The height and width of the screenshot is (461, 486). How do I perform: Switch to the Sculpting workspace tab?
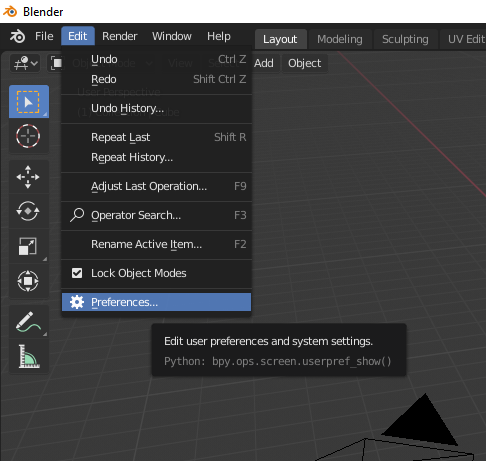(405, 39)
